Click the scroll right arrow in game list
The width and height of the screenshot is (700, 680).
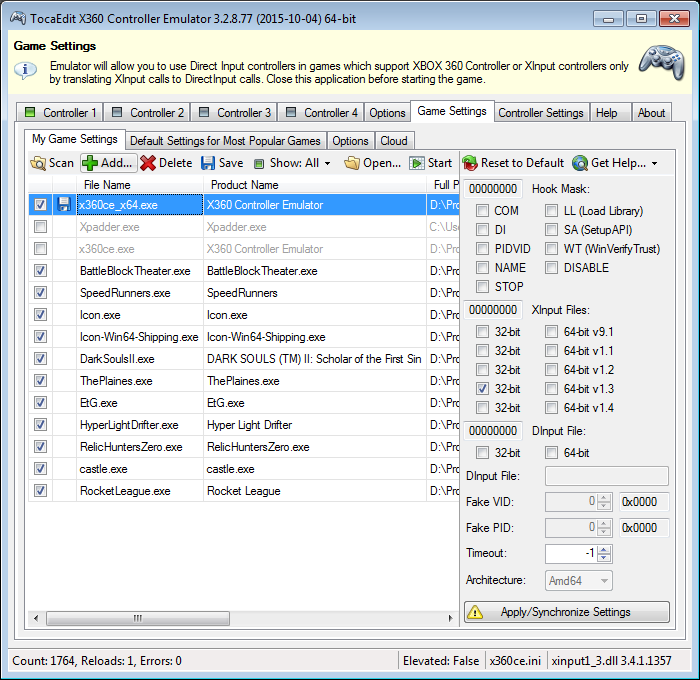point(450,618)
